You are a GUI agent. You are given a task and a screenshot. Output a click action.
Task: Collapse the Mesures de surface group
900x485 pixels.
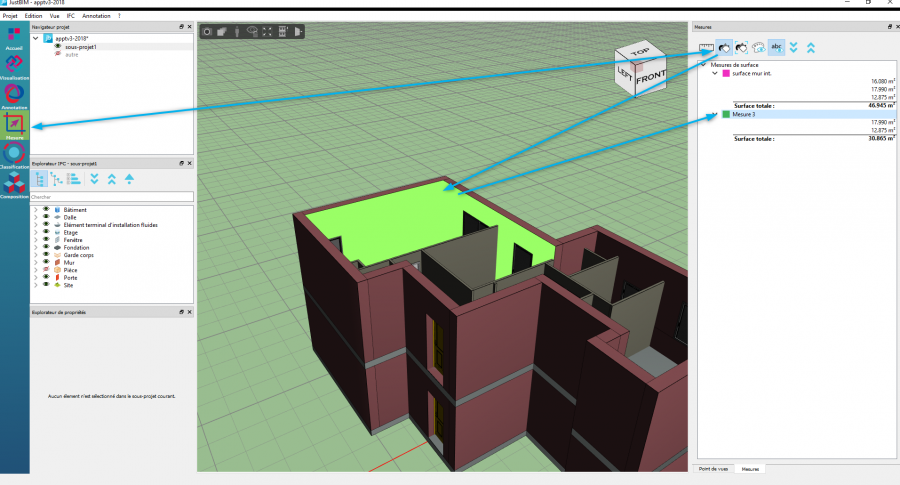pos(704,65)
